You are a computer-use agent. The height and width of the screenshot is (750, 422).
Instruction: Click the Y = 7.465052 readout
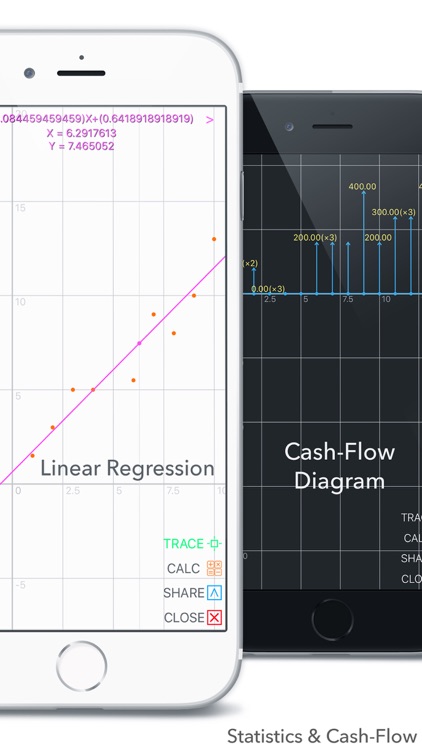pos(81,146)
